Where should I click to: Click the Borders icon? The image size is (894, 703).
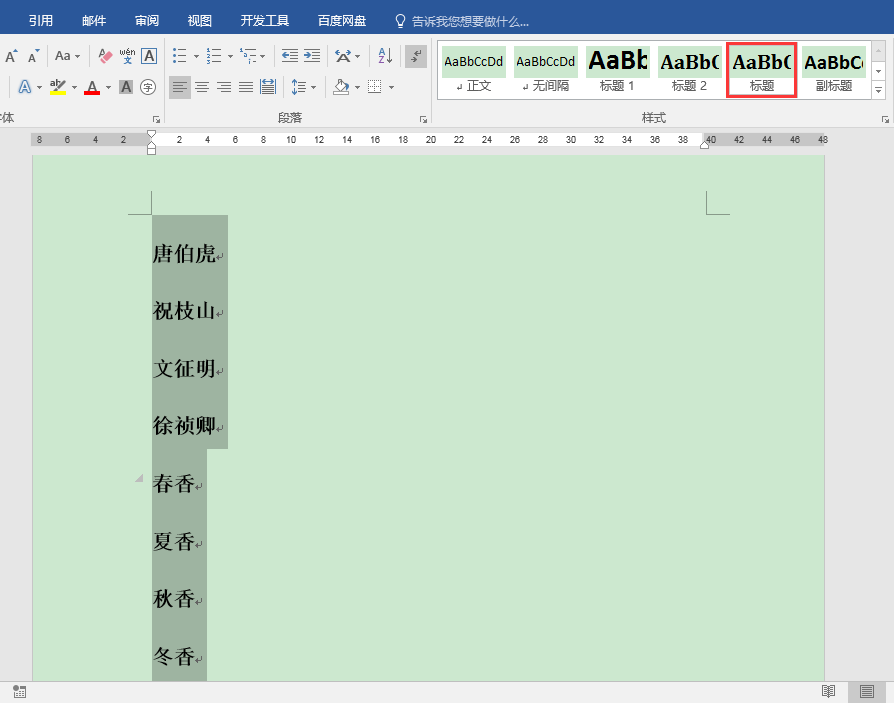point(375,87)
